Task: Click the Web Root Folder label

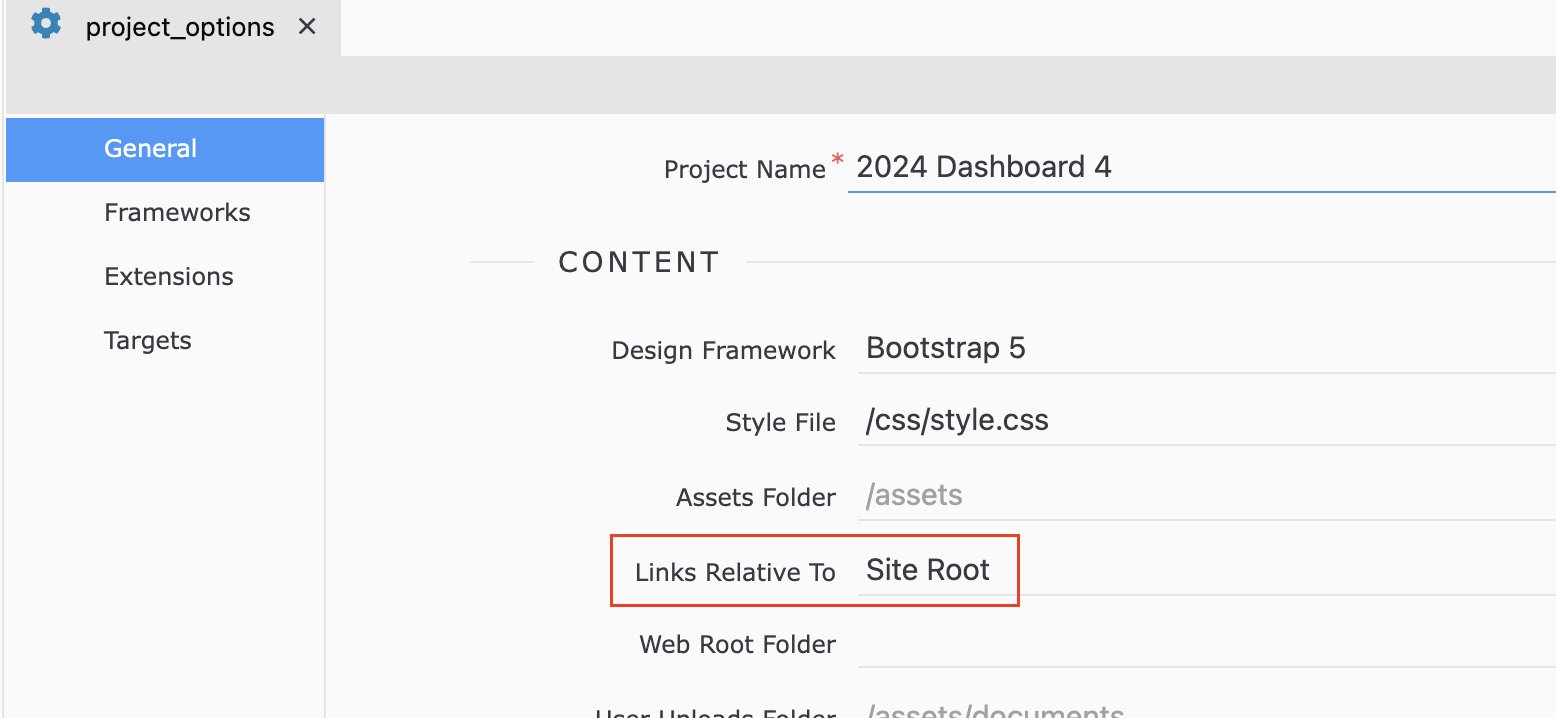Action: [x=737, y=645]
